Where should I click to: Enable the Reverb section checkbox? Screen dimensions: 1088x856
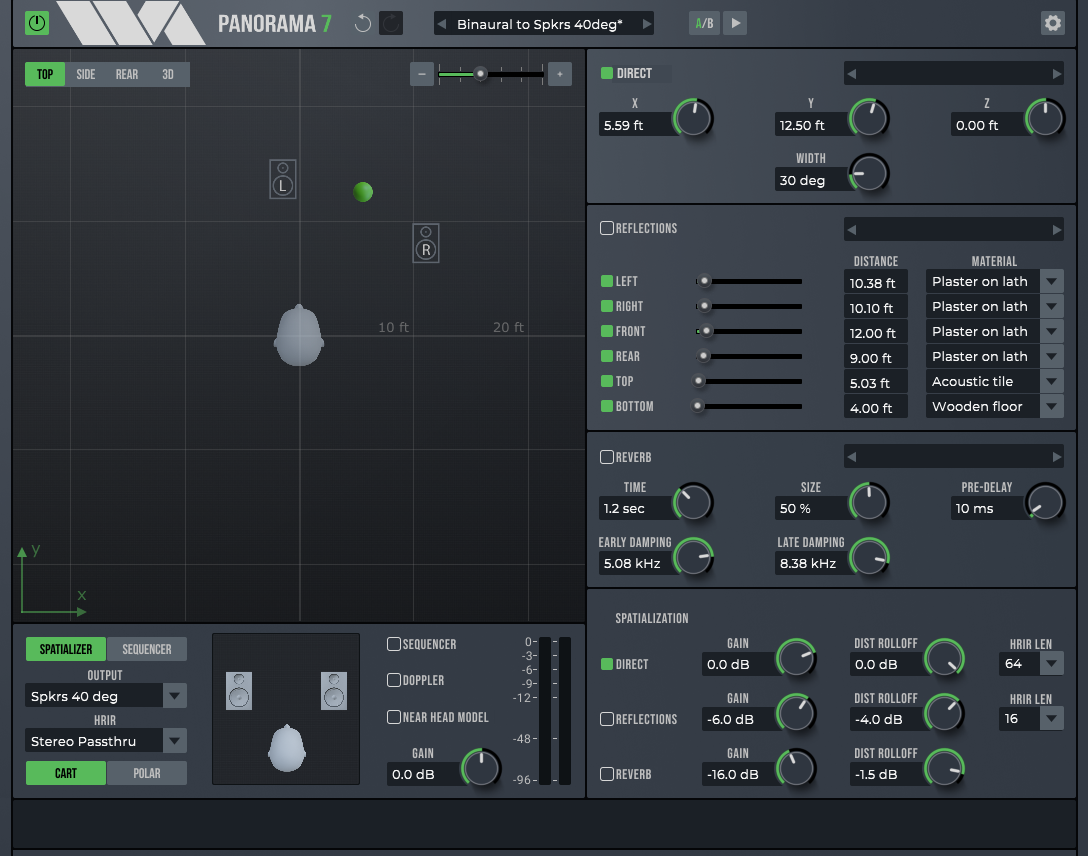click(x=606, y=457)
